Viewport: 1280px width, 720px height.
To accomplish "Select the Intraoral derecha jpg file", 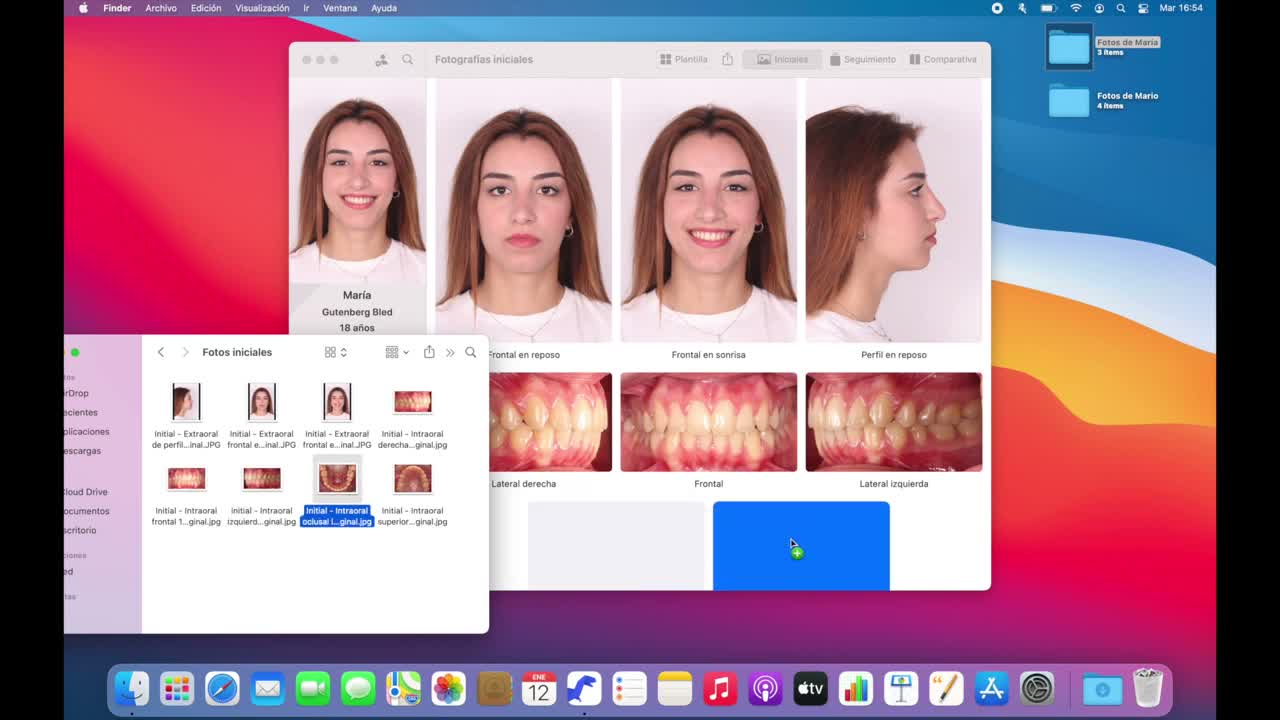I will click(412, 416).
